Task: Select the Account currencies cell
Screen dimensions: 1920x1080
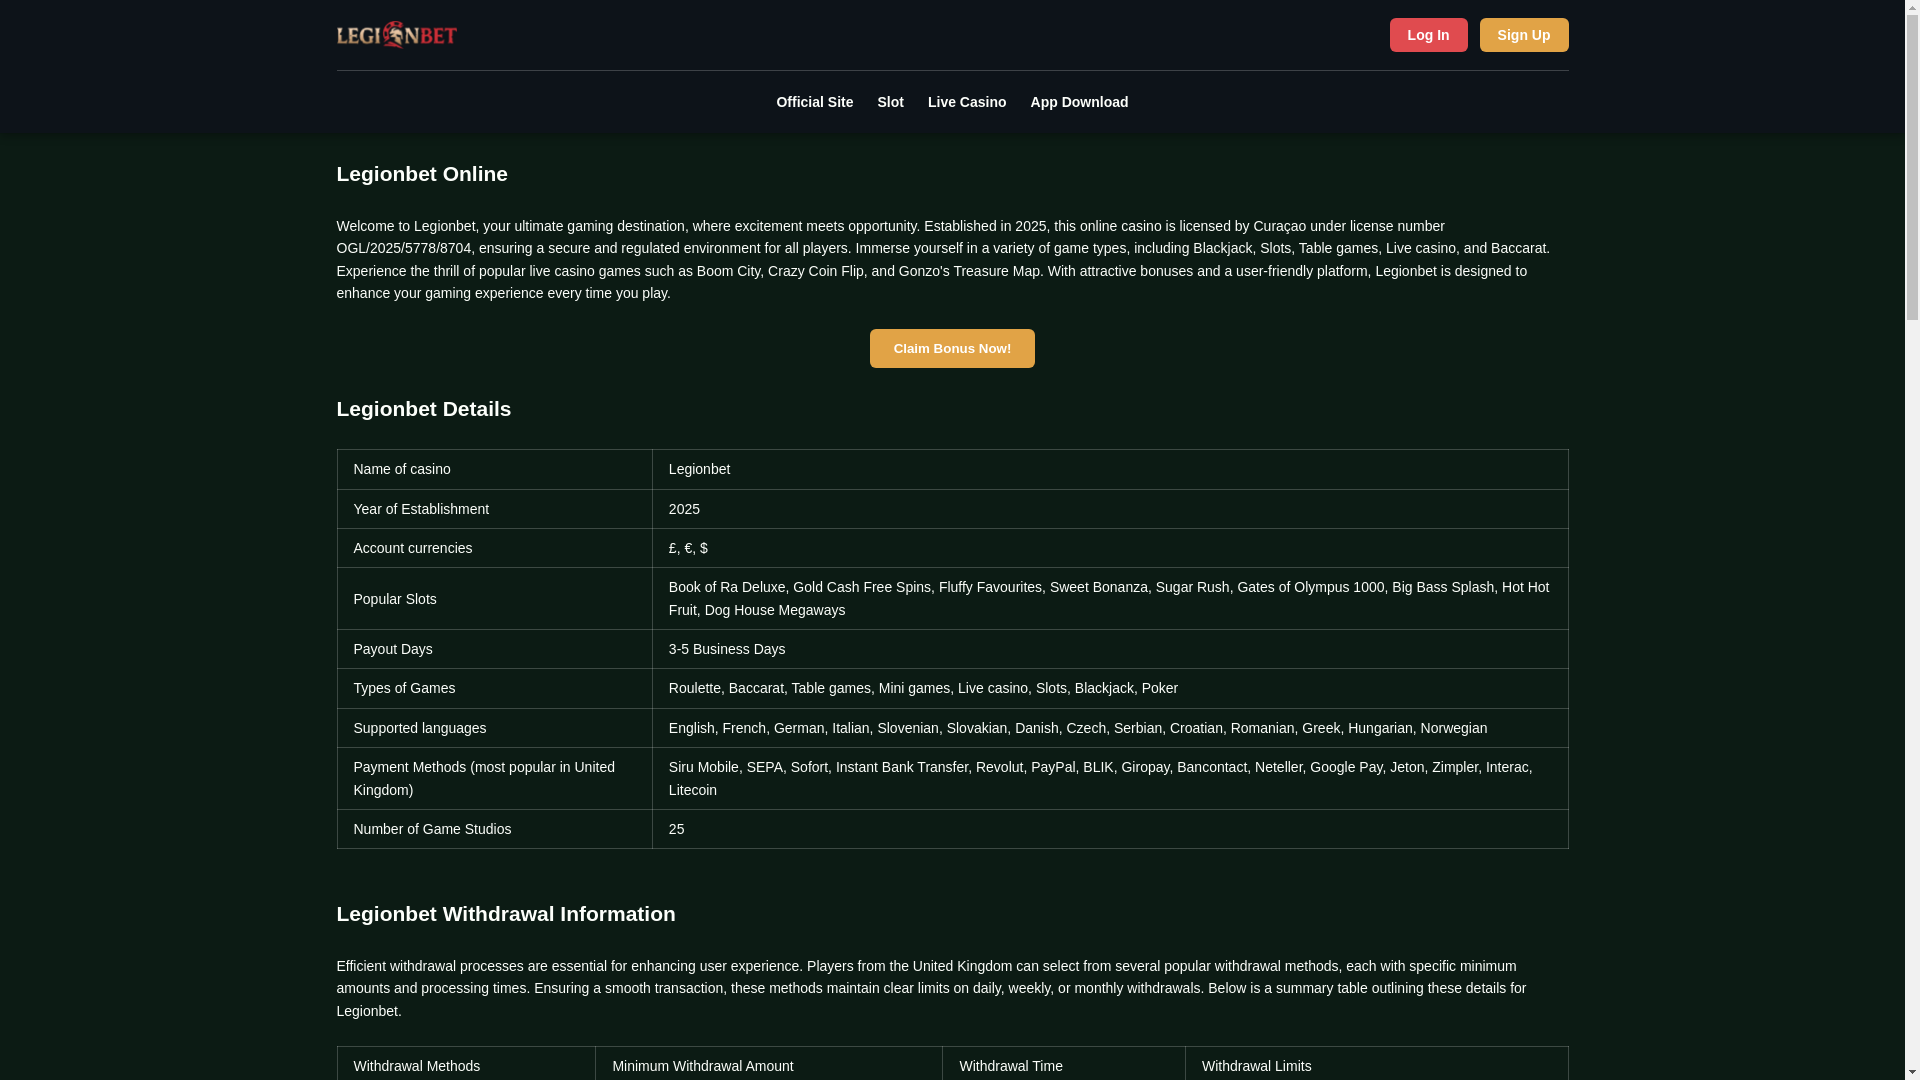Action: tap(494, 548)
